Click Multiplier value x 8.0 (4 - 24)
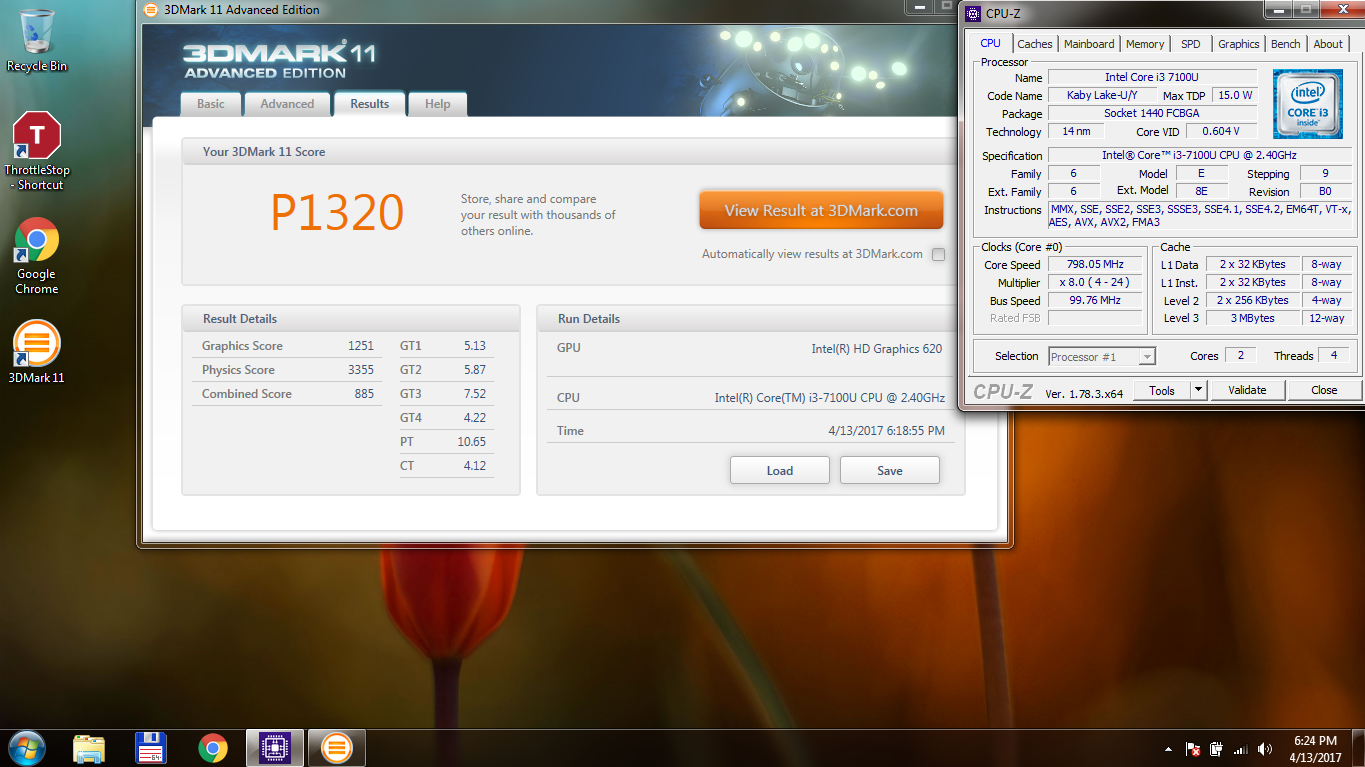This screenshot has width=1365, height=767. tap(1095, 283)
